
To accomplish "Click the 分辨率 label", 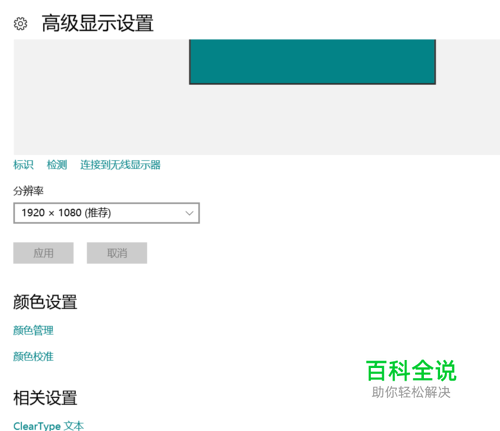I will pyautogui.click(x=28, y=191).
